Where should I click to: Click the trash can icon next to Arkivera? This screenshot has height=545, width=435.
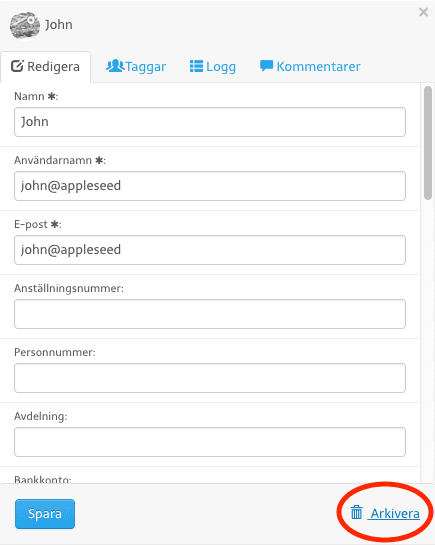click(356, 512)
